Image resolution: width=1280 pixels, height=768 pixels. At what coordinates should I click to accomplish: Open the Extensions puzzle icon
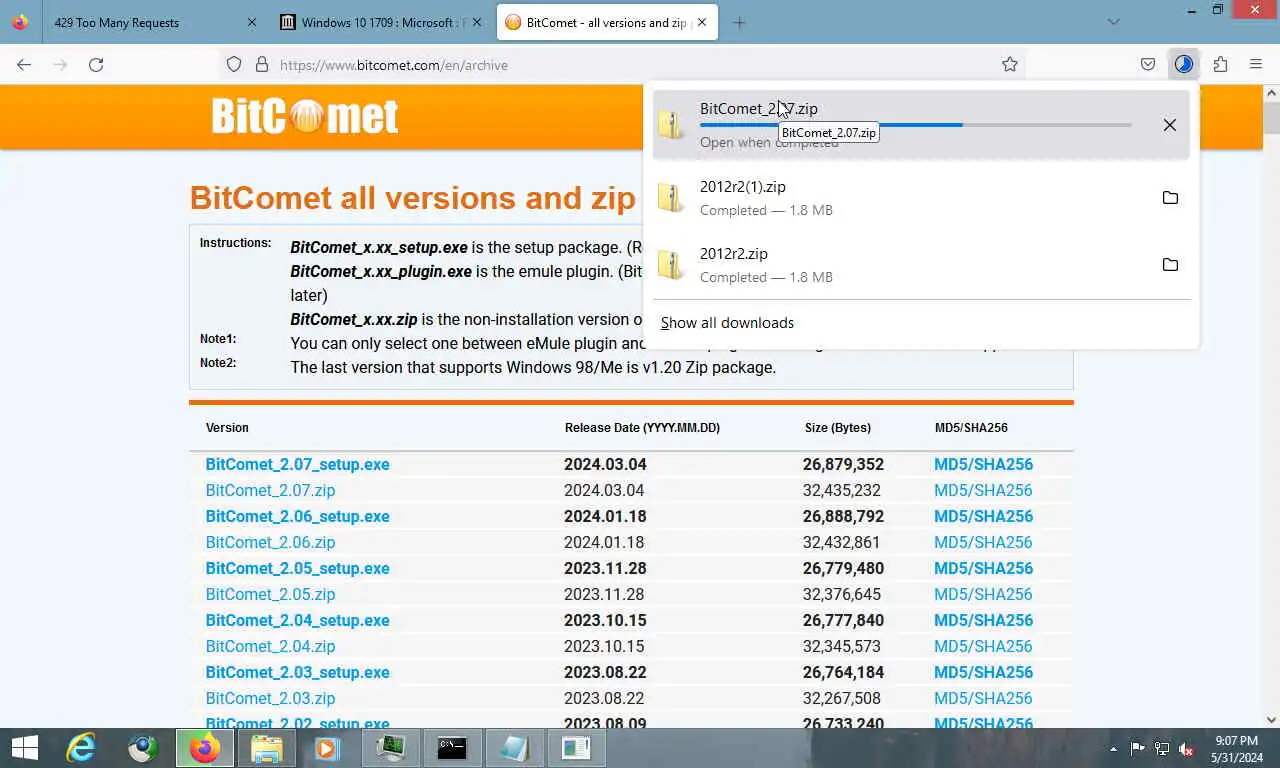(x=1220, y=64)
